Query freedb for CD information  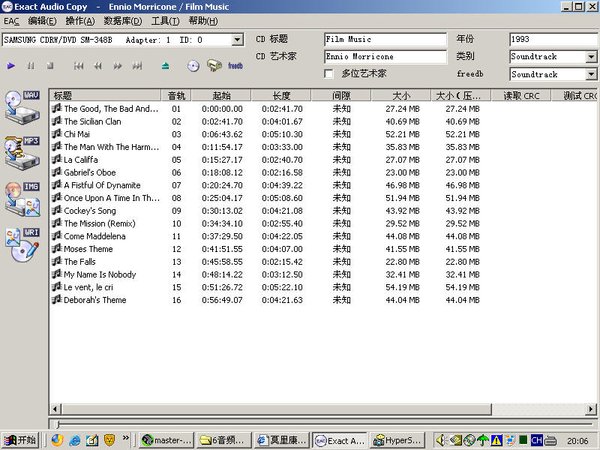pyautogui.click(x=235, y=66)
